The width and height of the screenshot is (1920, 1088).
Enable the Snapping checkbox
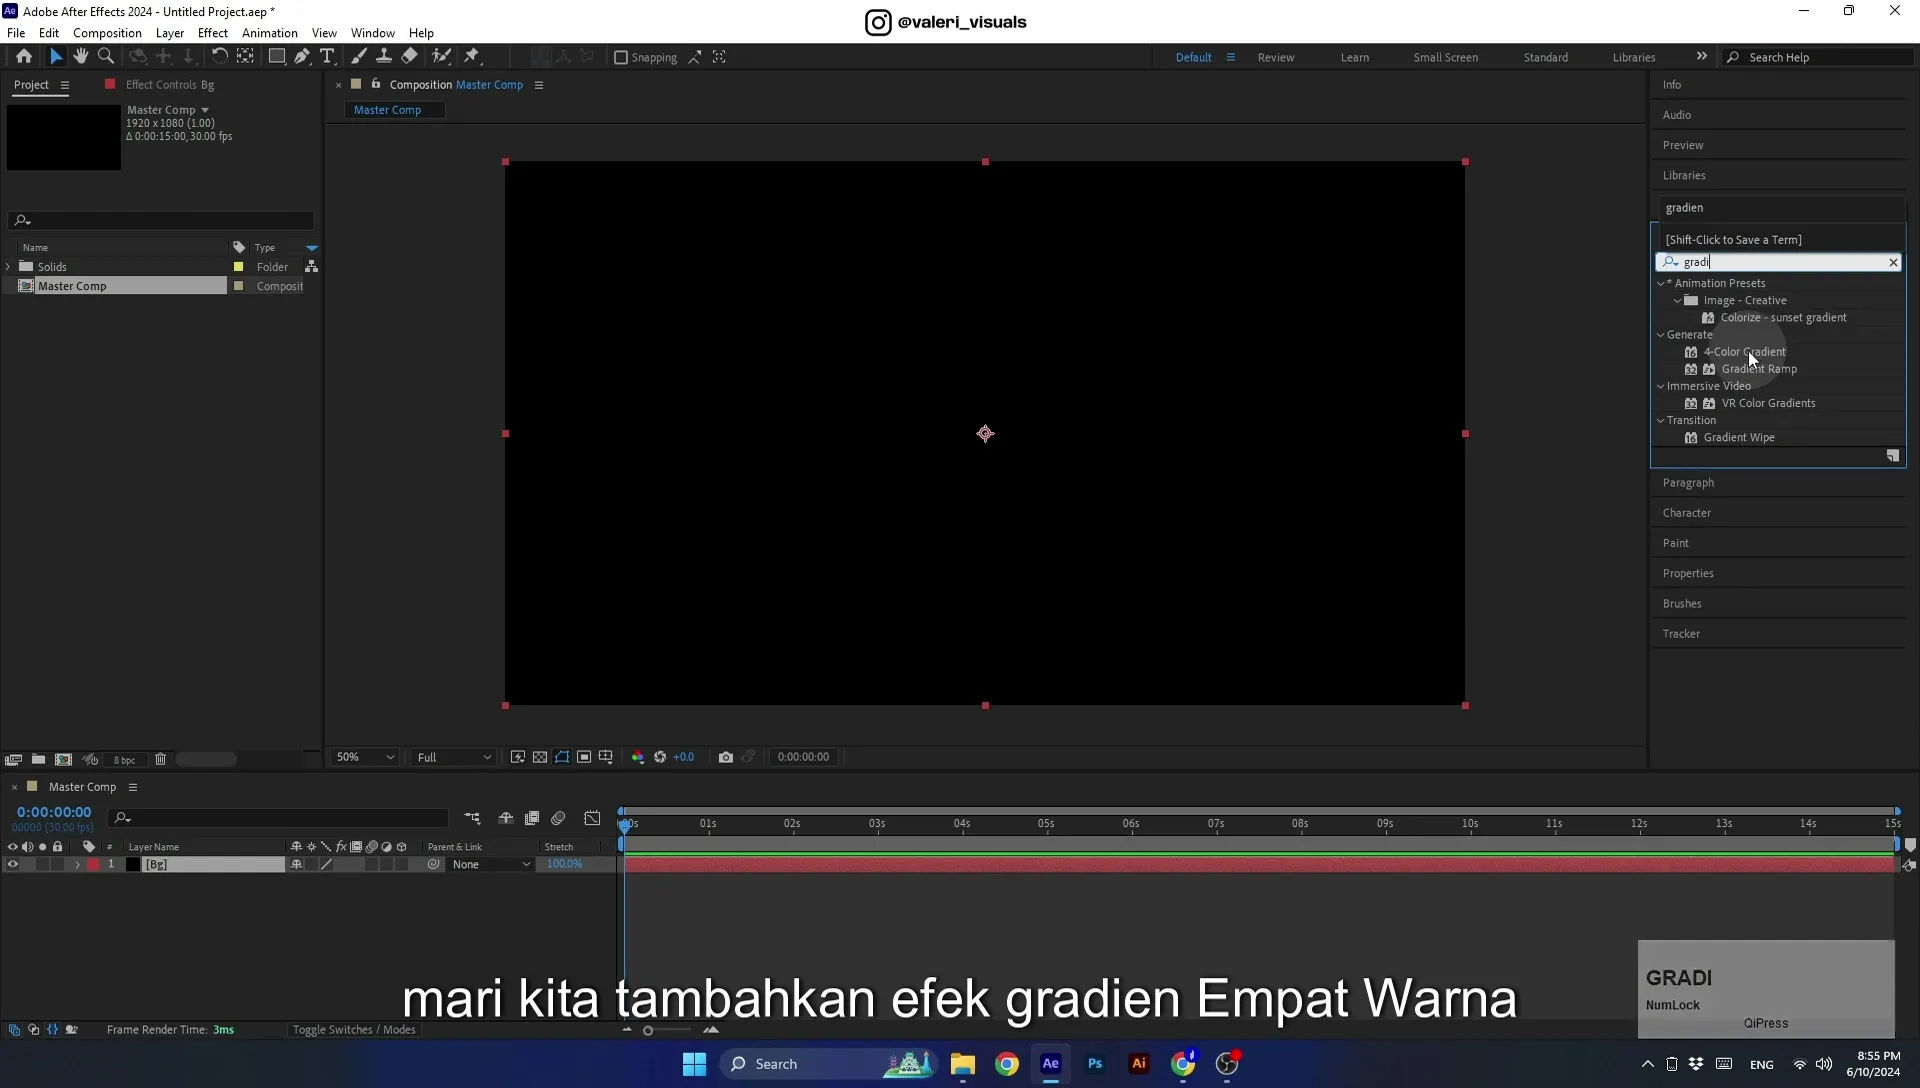tap(620, 57)
